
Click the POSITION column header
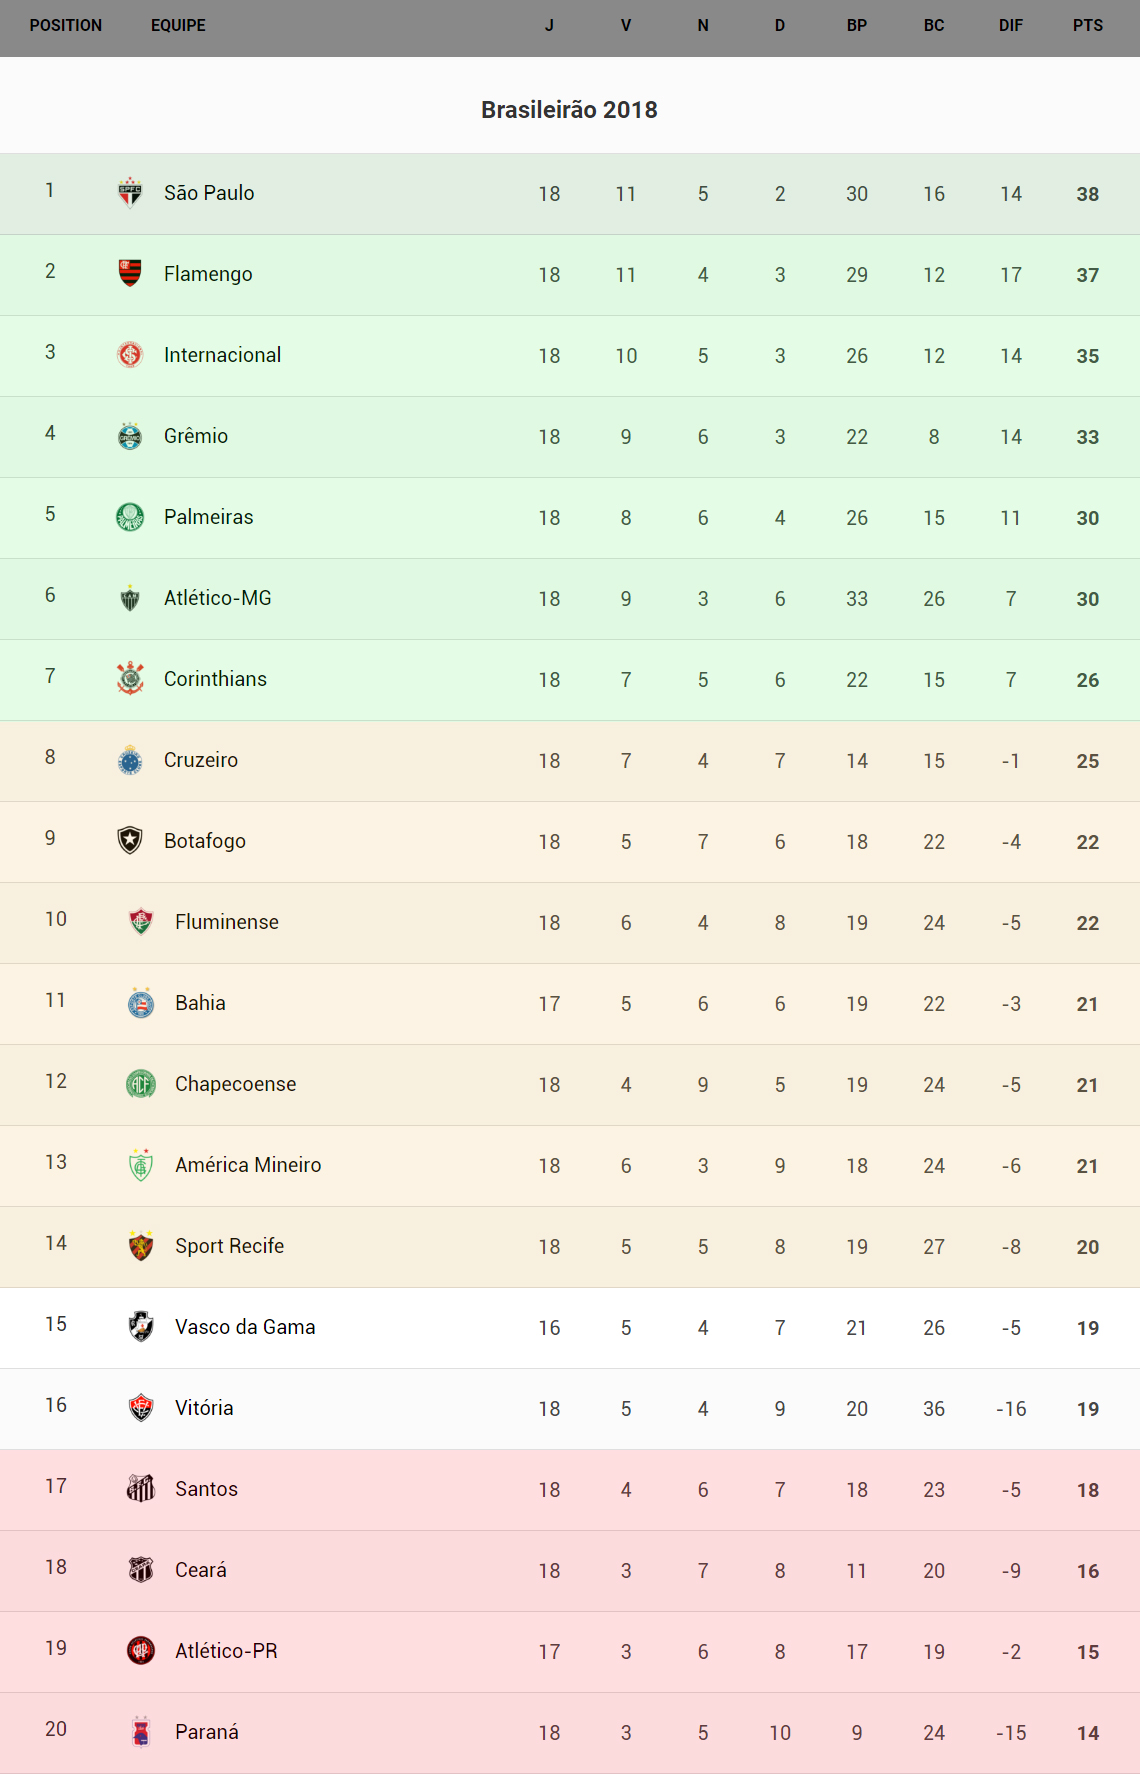[66, 26]
